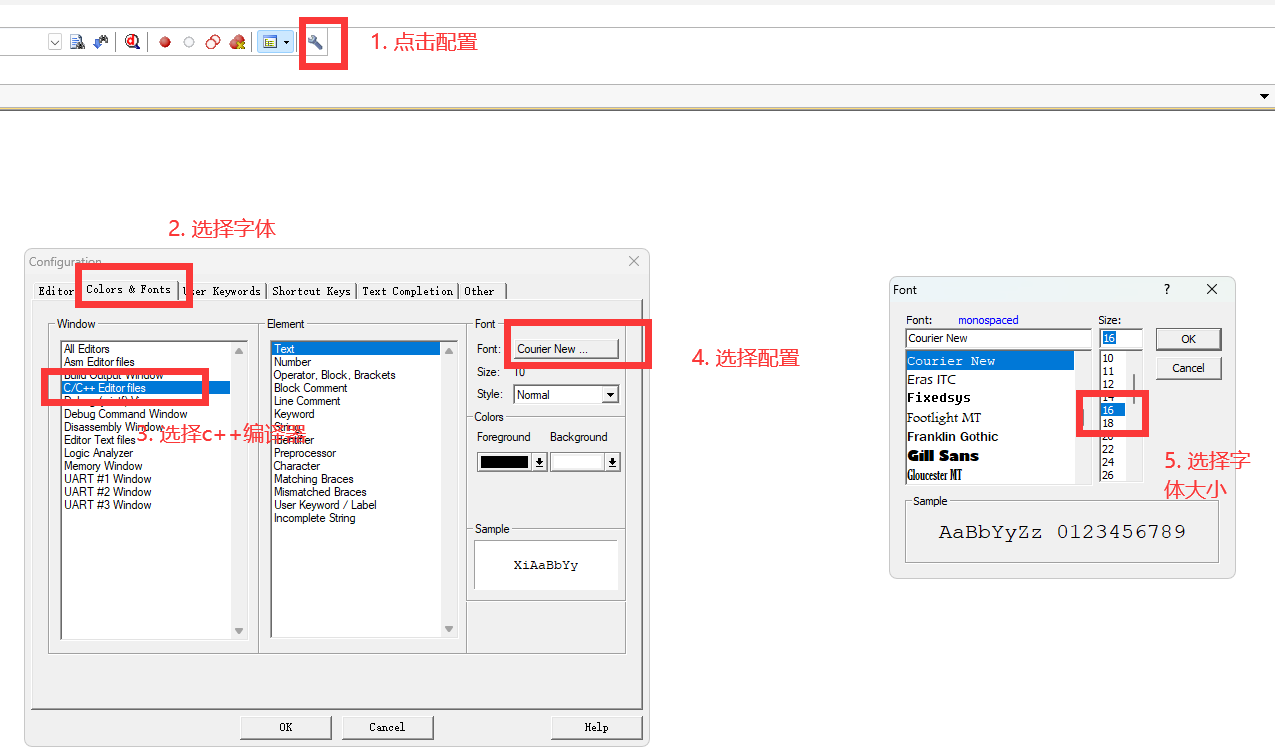
Task: Click the window layout toolbar icon
Action: [x=268, y=42]
